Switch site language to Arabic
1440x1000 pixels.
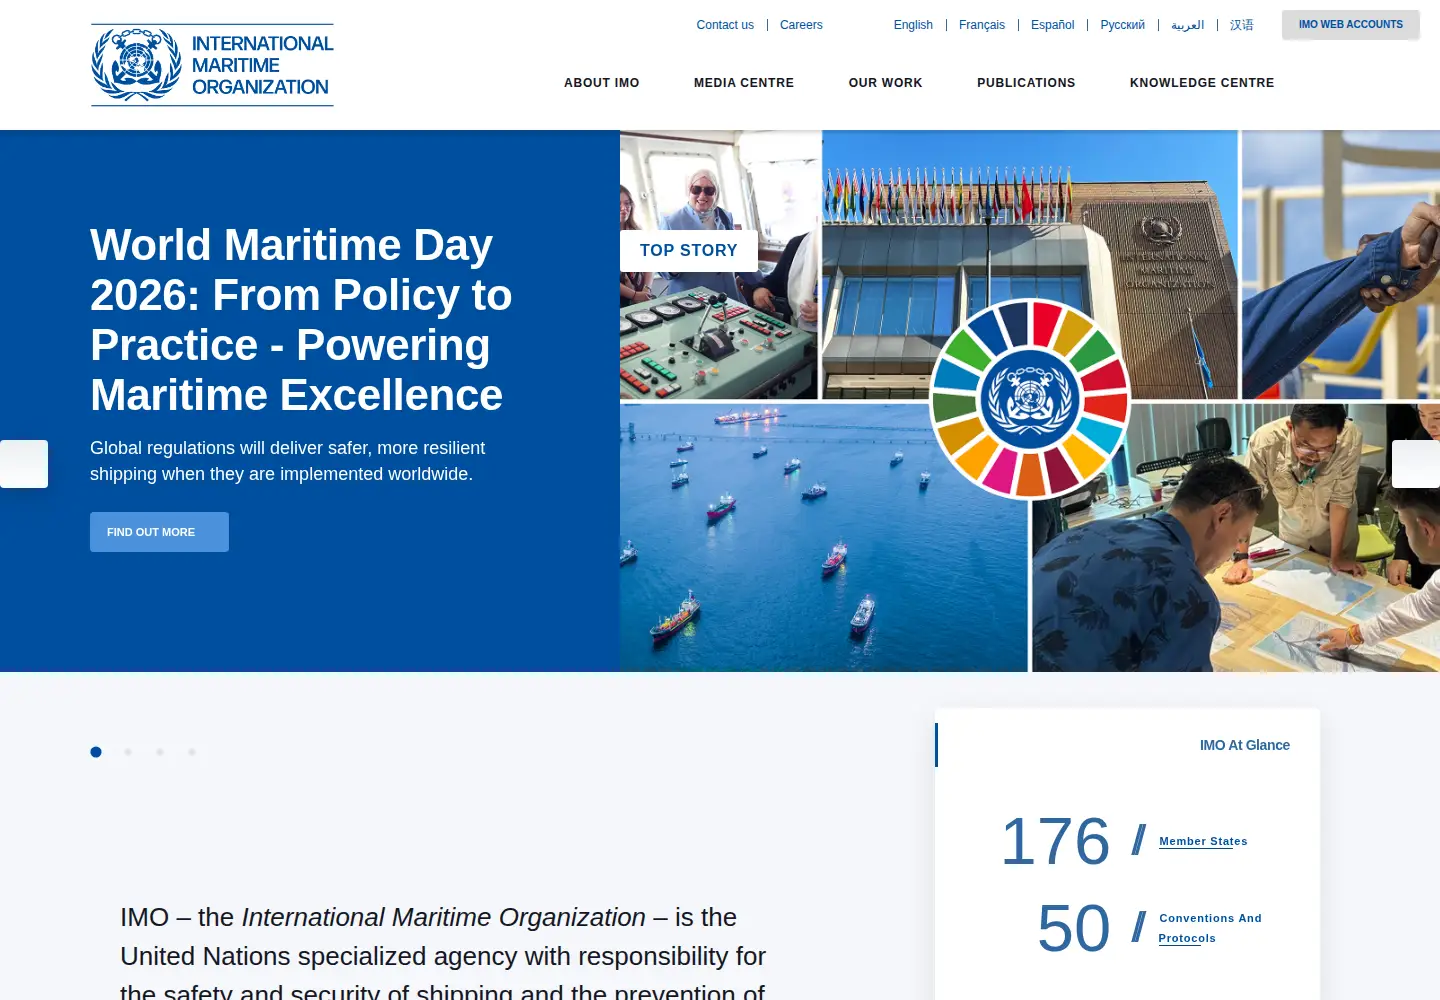coord(1188,25)
